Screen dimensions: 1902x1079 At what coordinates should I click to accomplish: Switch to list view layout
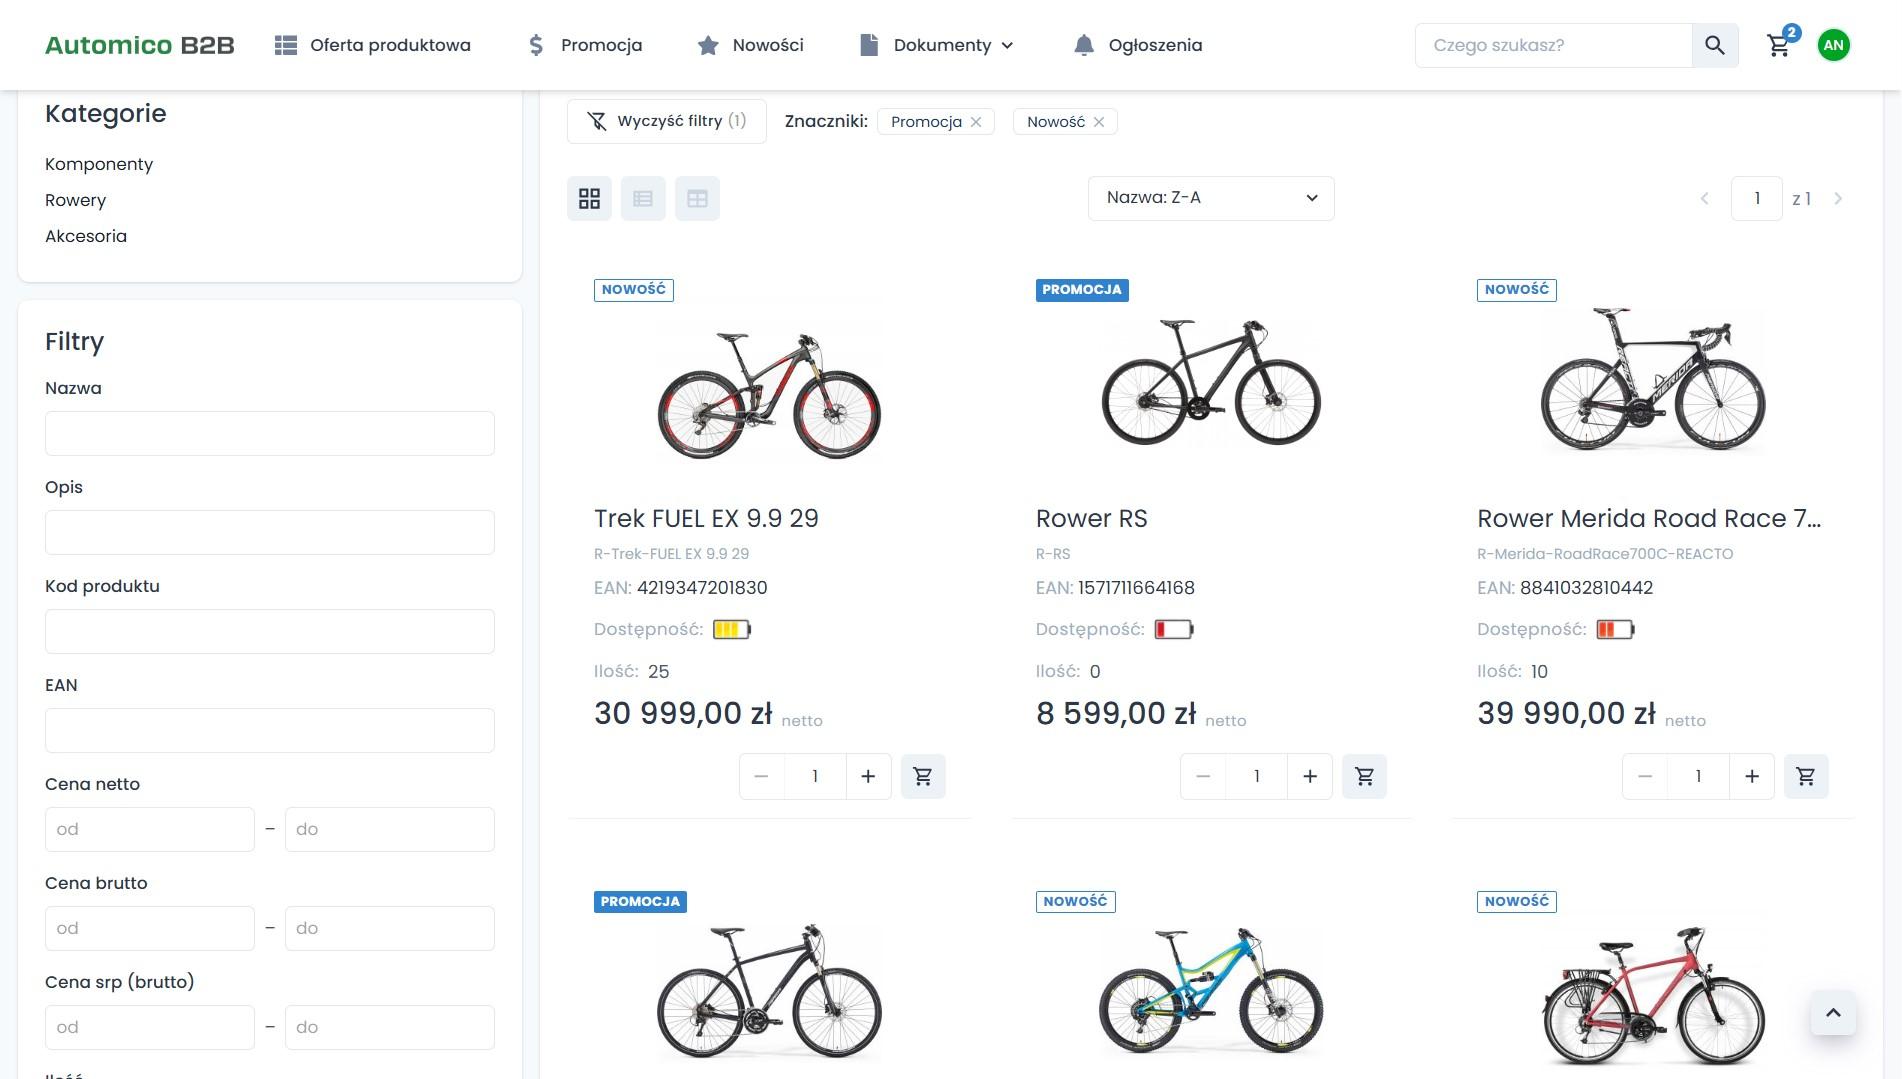coord(643,198)
